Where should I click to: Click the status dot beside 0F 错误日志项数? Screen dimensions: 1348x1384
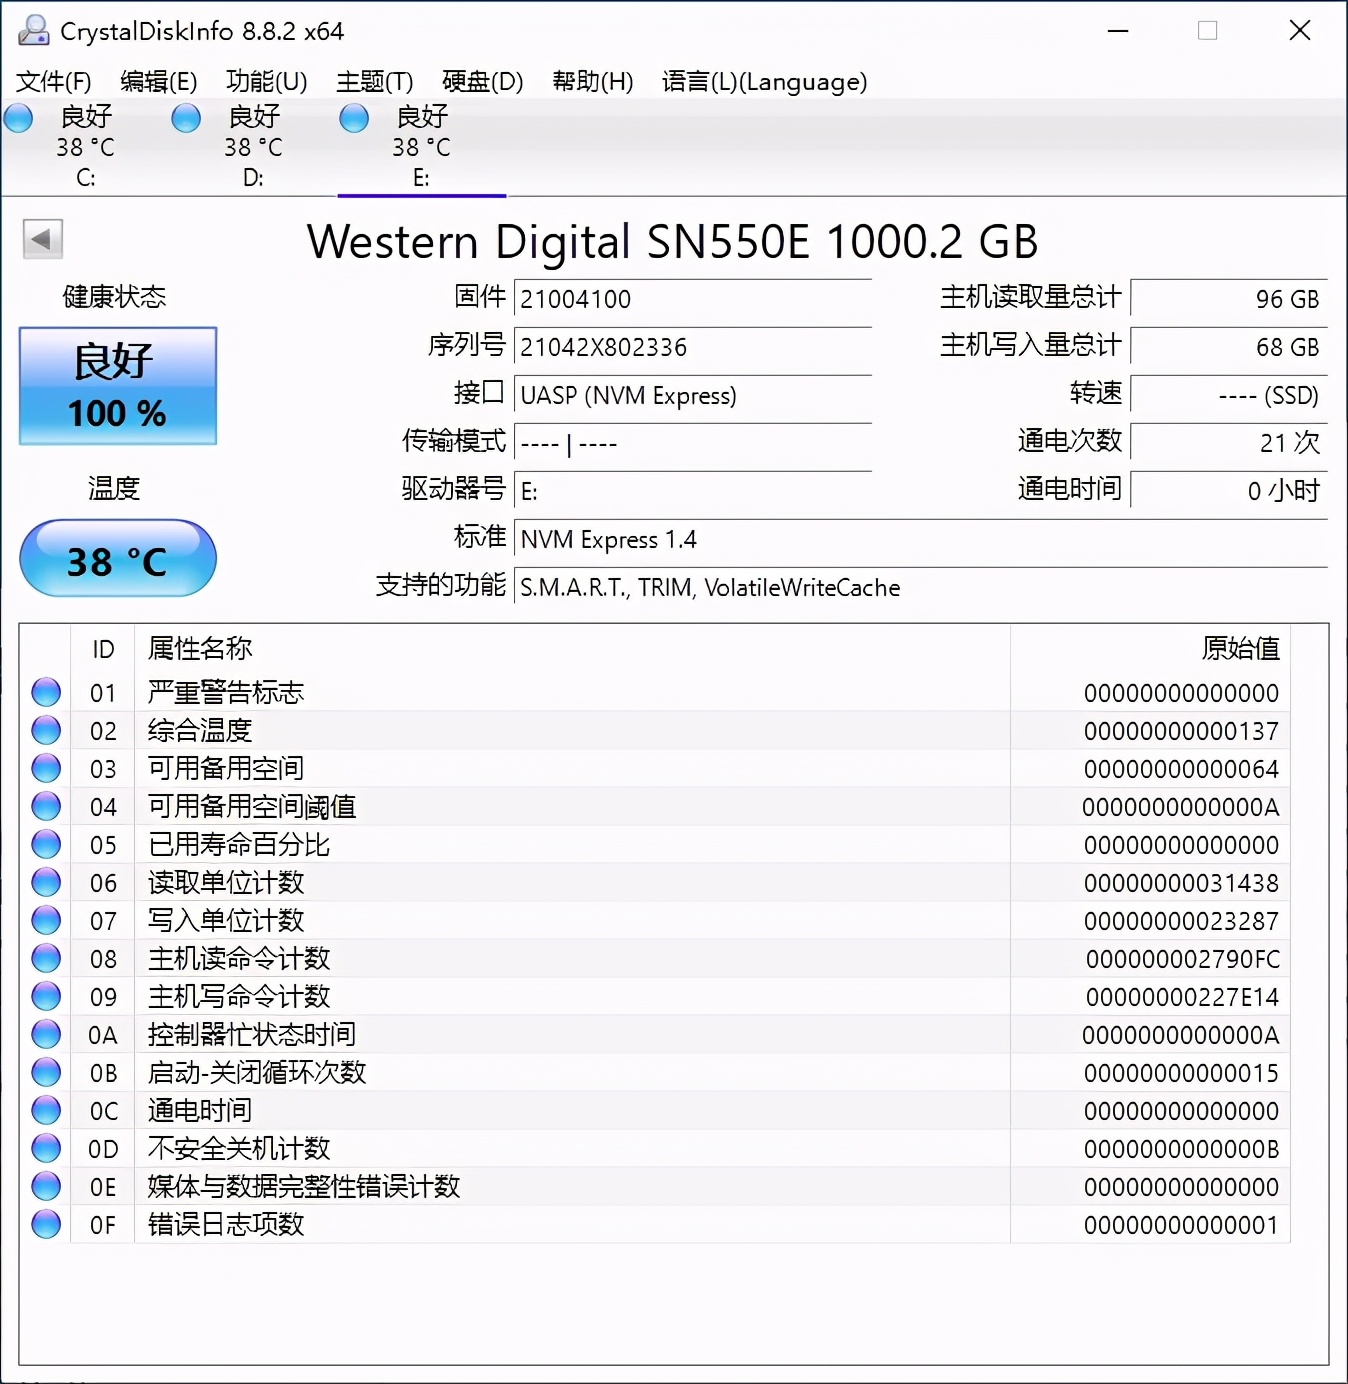(x=46, y=1224)
